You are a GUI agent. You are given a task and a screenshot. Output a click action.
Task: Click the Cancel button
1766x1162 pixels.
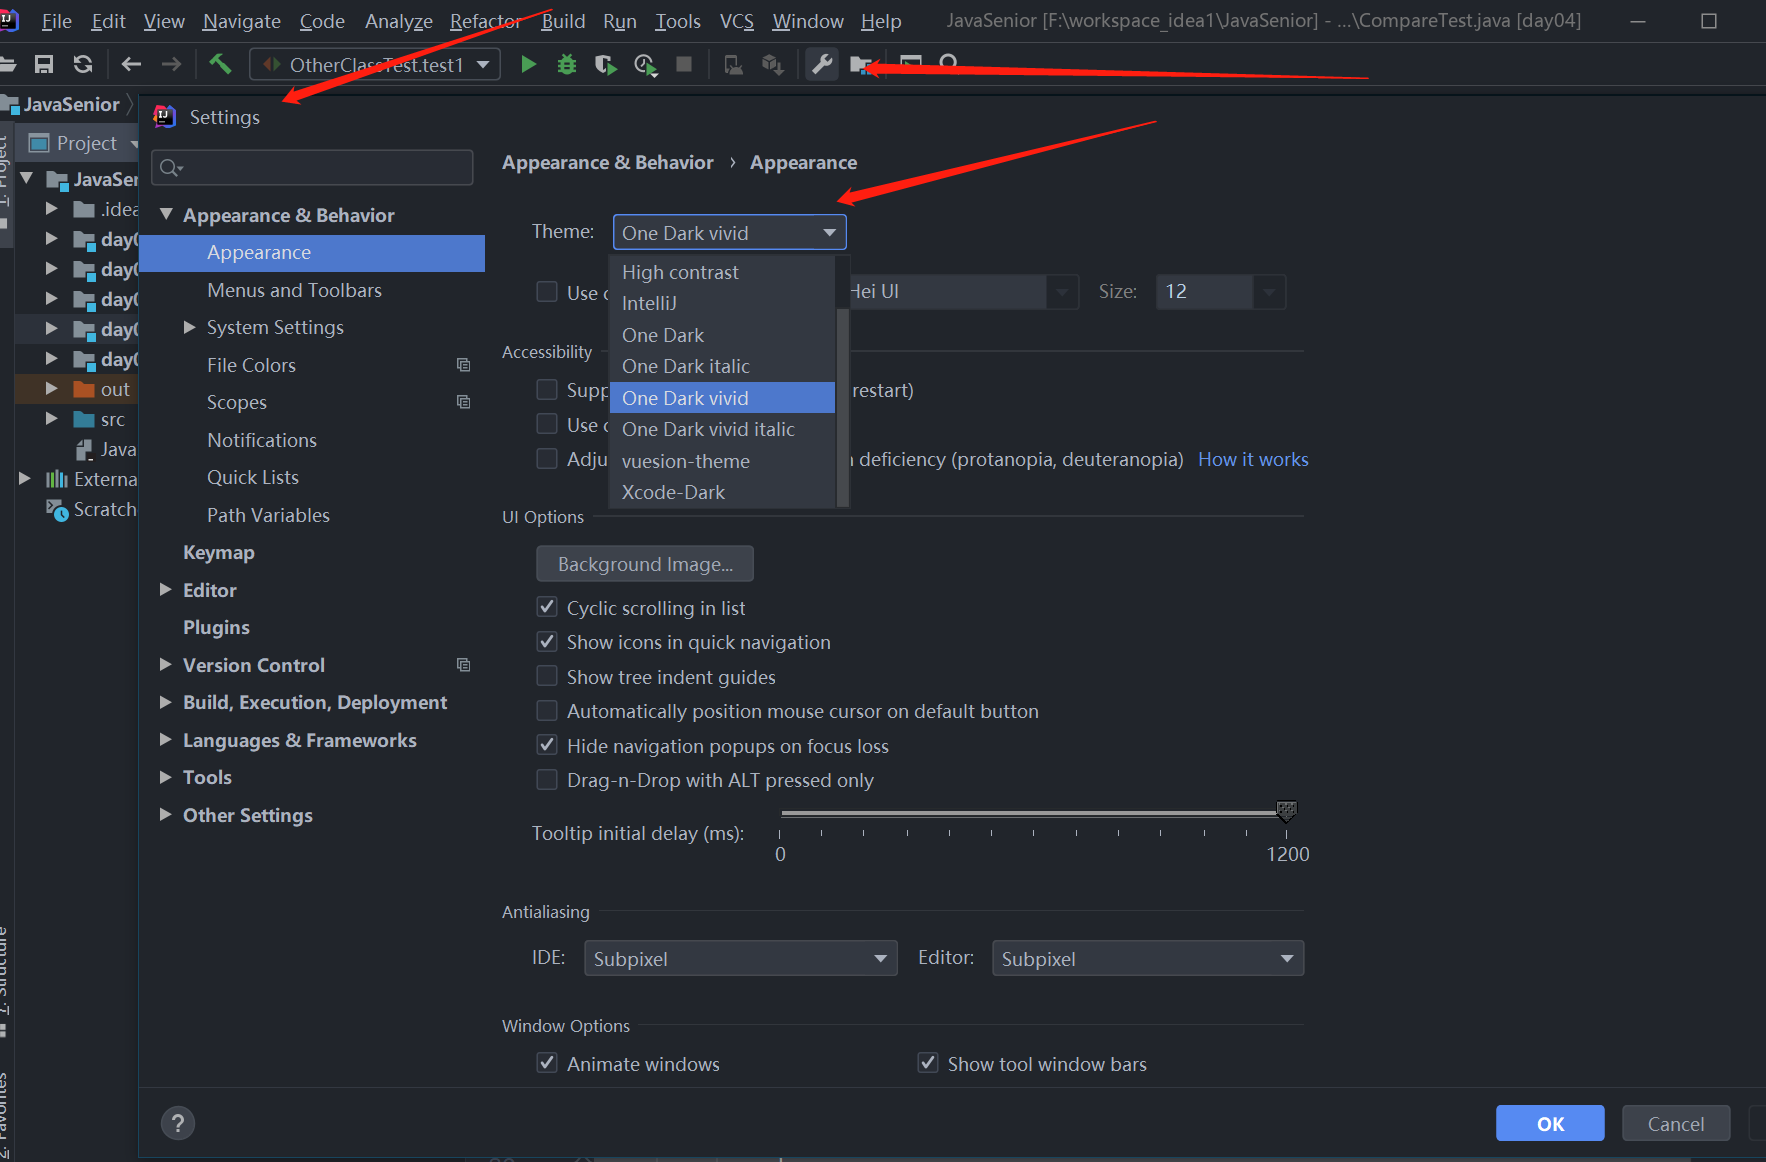[1676, 1123]
